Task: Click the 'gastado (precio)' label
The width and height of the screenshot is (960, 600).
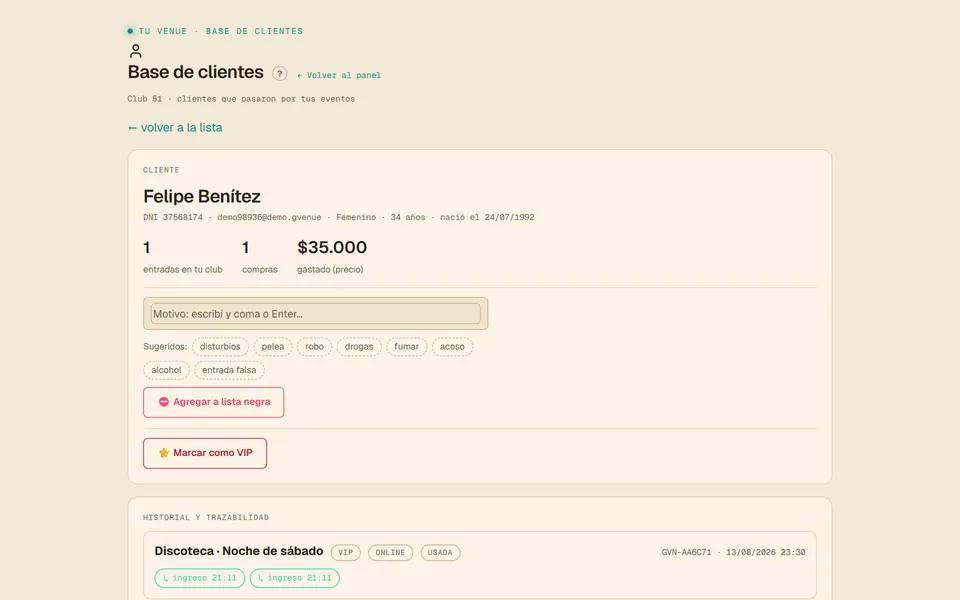Action: tap(330, 269)
